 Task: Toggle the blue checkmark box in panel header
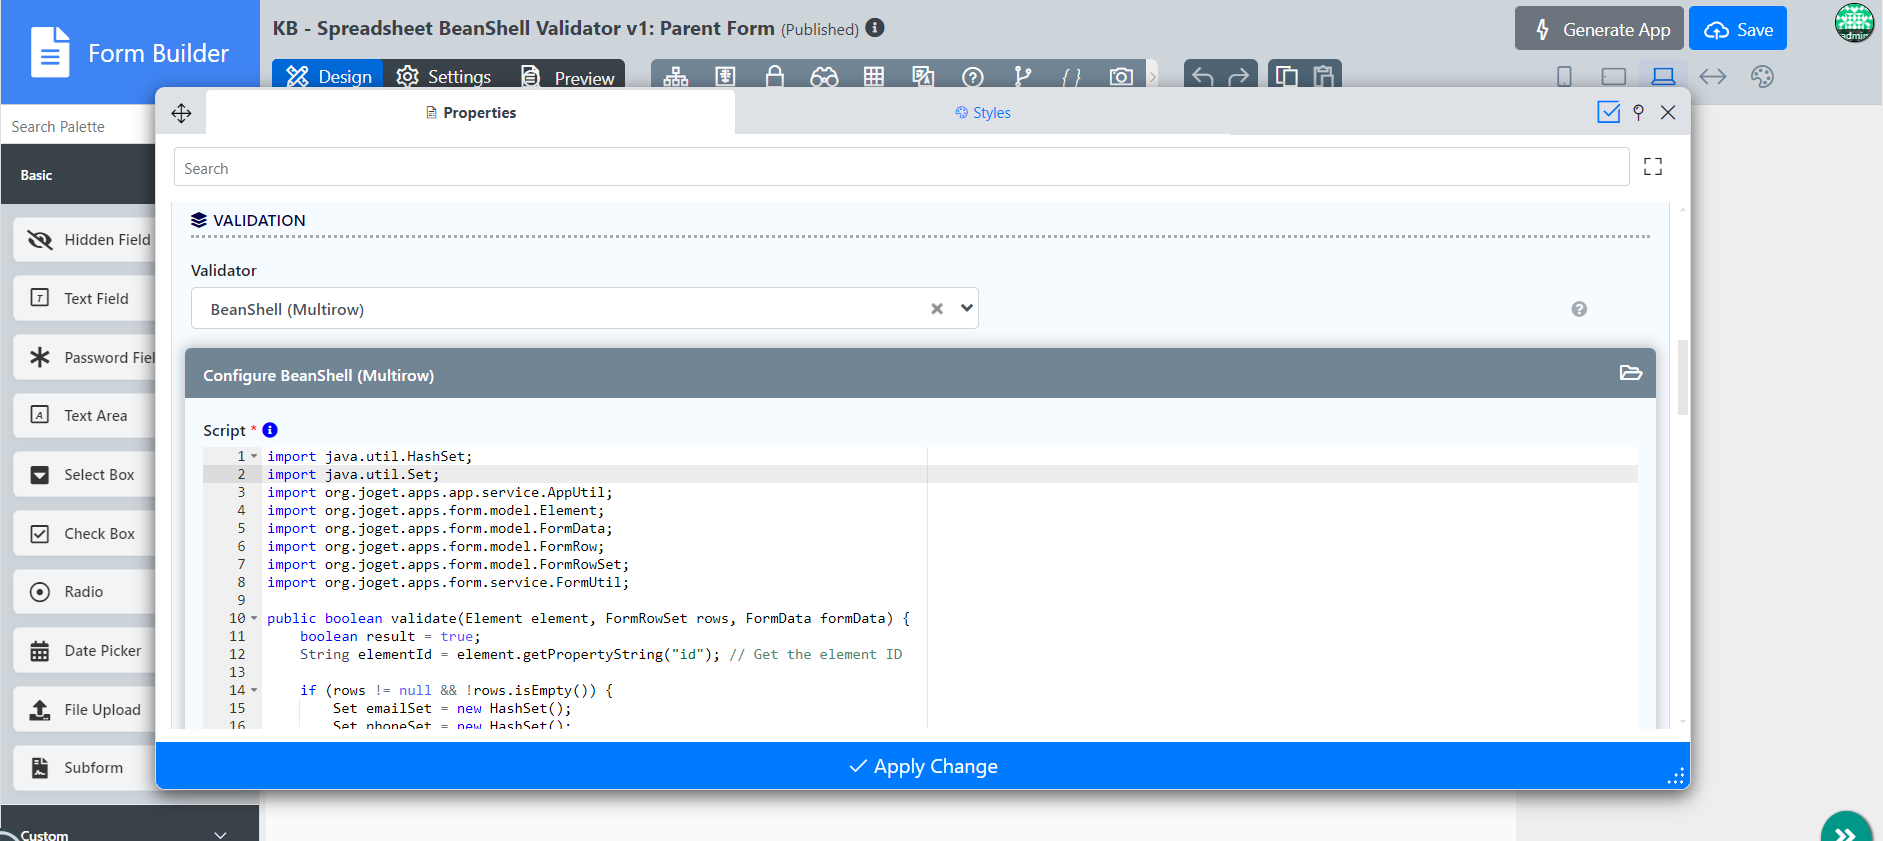[x=1608, y=113]
